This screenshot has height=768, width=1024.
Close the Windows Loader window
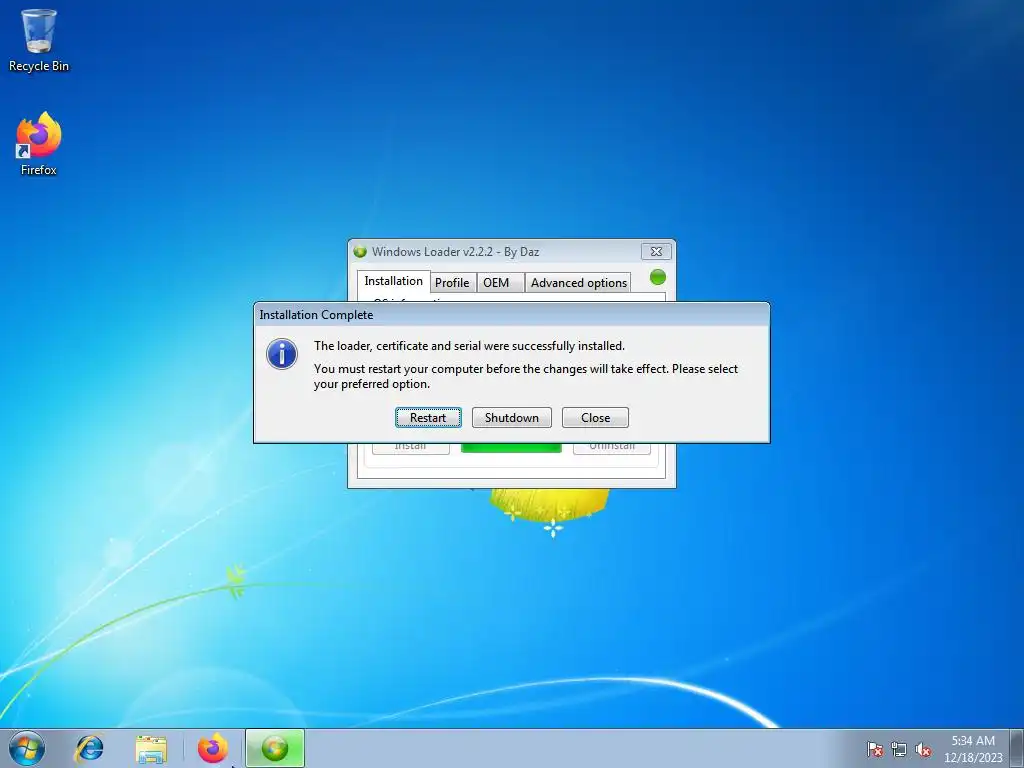point(656,251)
